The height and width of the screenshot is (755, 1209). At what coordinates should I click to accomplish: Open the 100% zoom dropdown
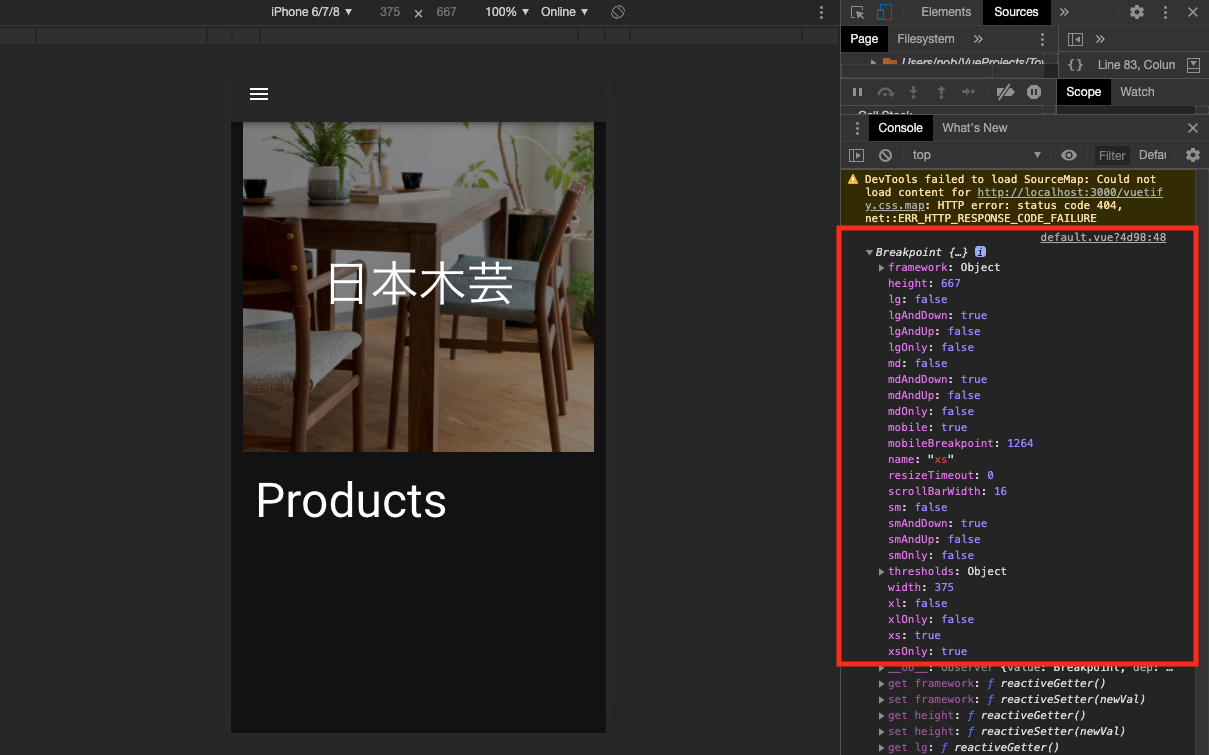pyautogui.click(x=506, y=12)
